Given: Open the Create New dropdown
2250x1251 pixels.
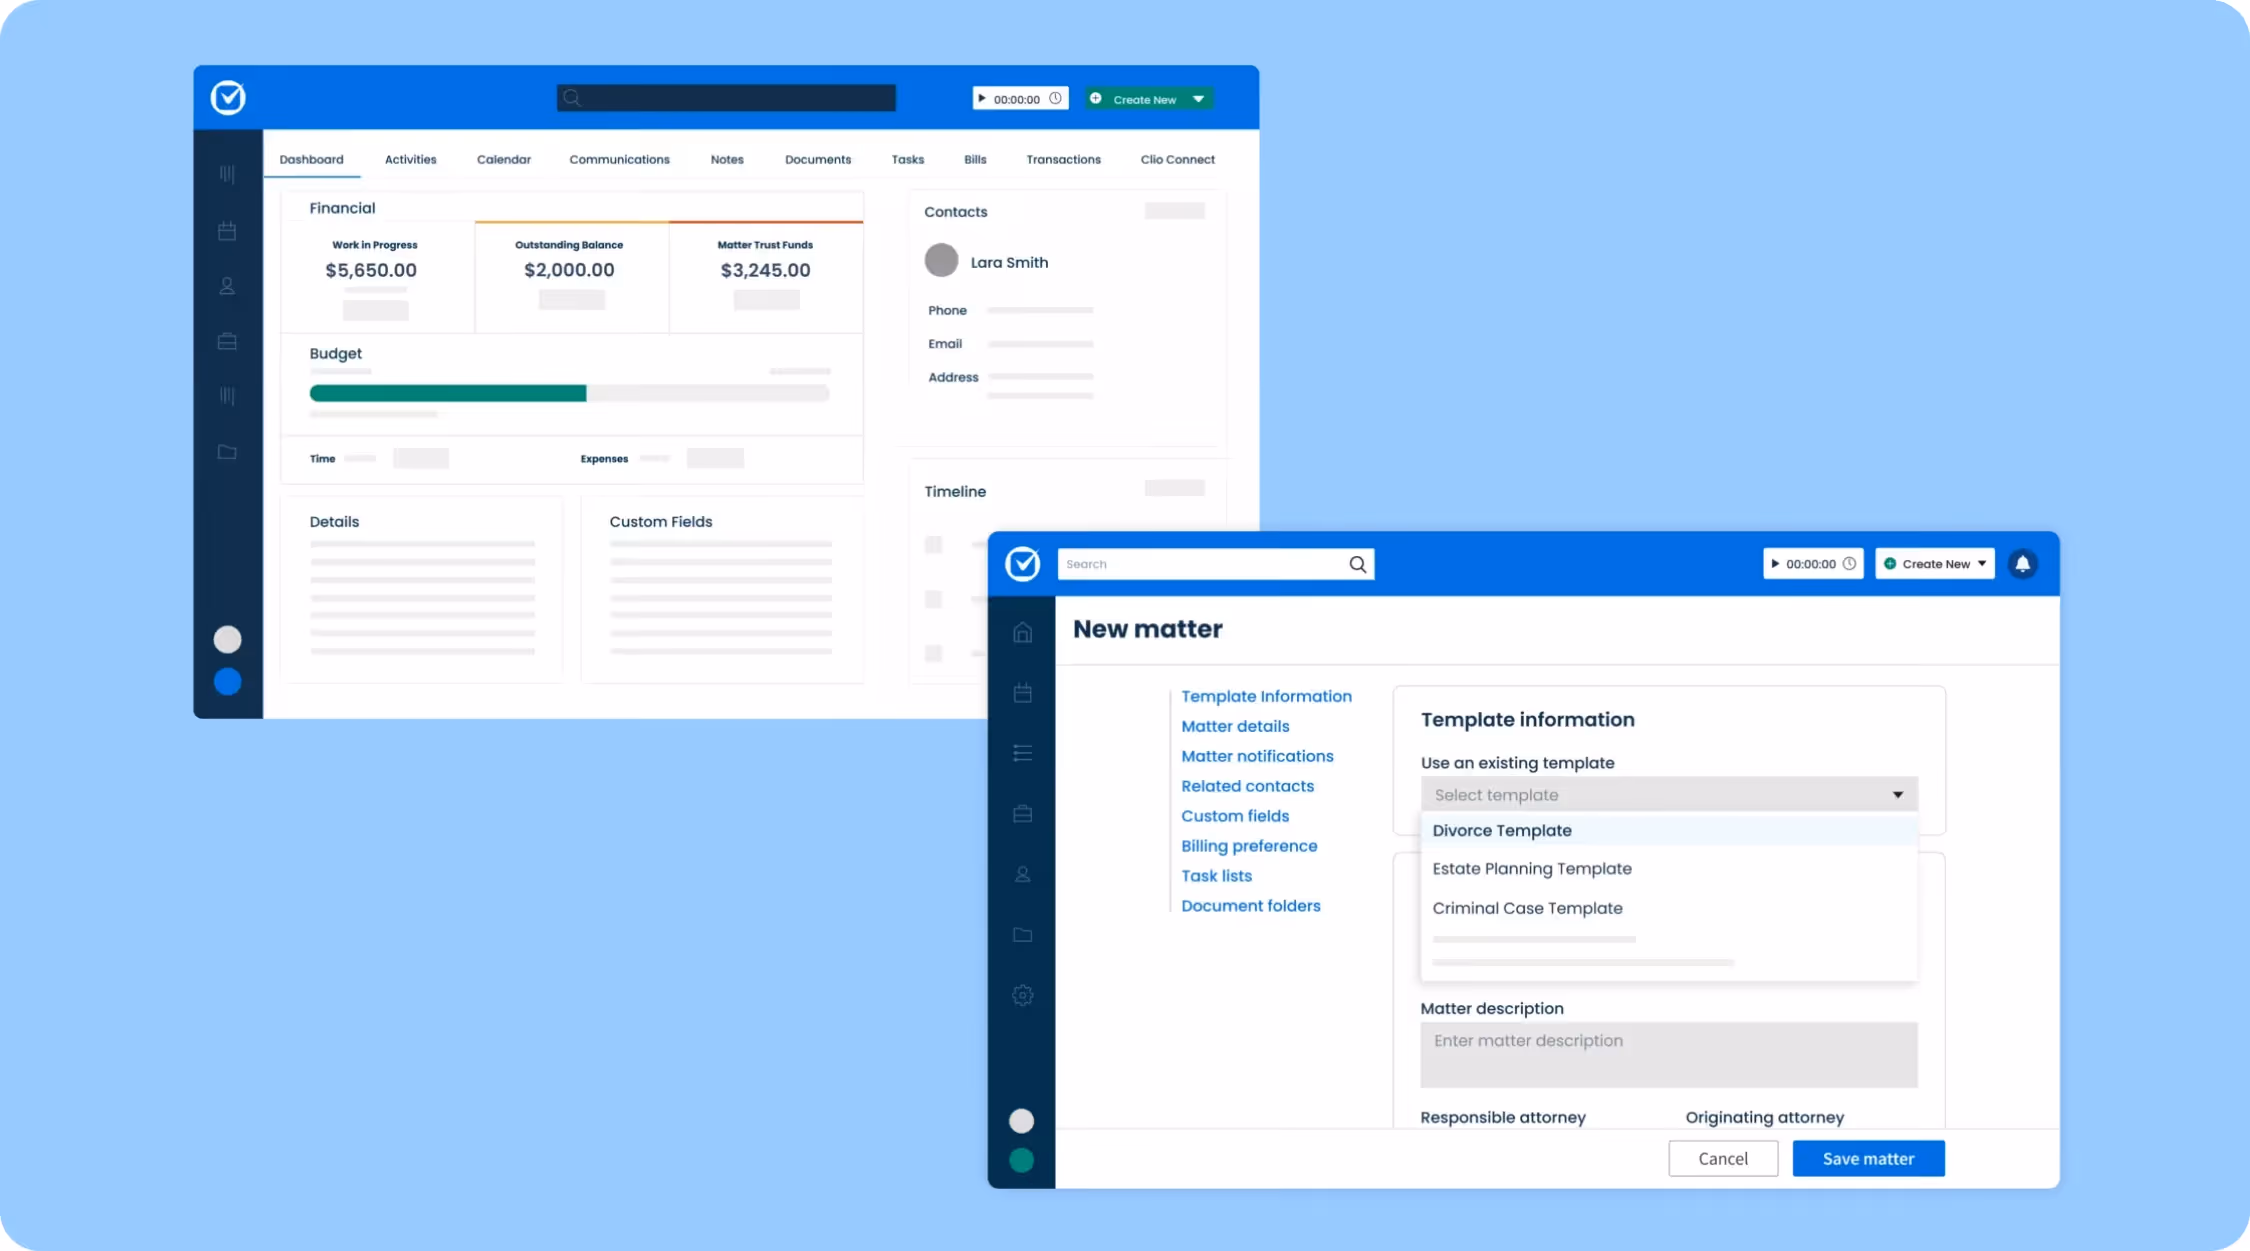Looking at the screenshot, I should [1933, 563].
